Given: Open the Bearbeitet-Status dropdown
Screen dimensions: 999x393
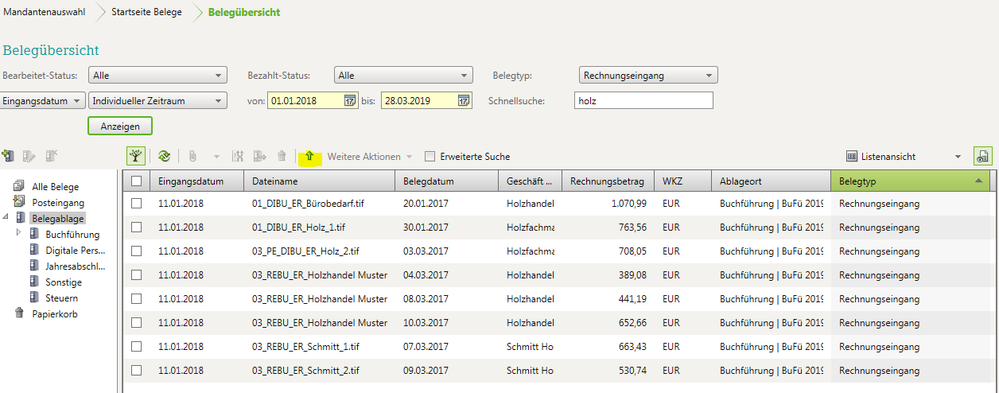Looking at the screenshot, I should click(157, 75).
